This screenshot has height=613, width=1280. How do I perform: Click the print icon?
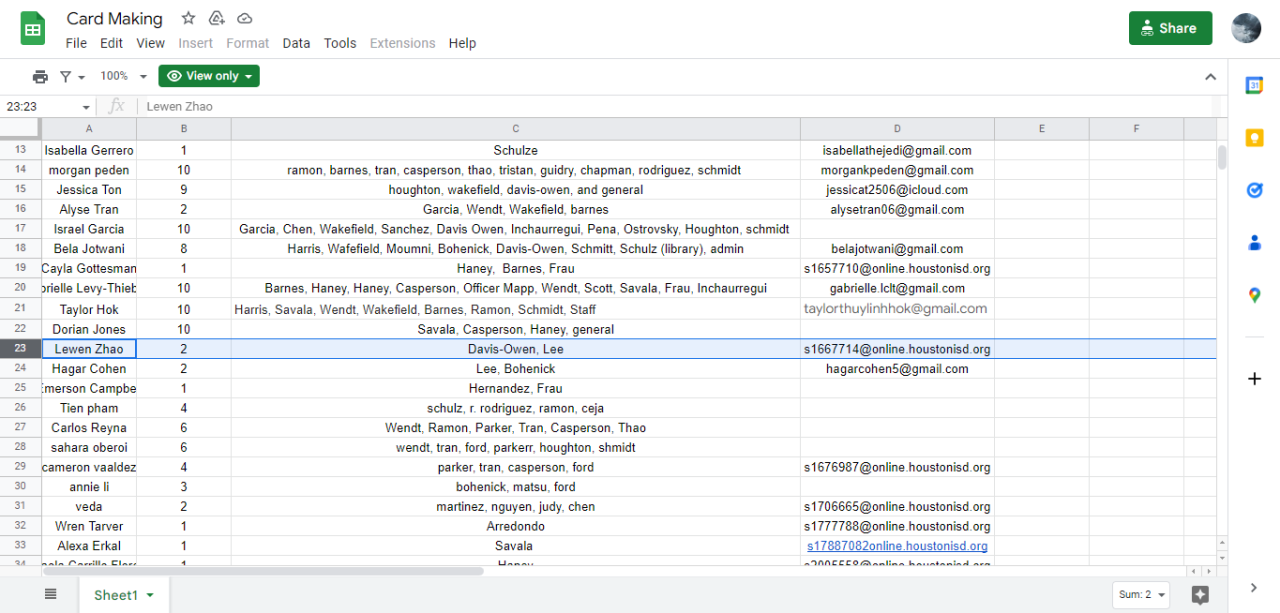coord(40,76)
